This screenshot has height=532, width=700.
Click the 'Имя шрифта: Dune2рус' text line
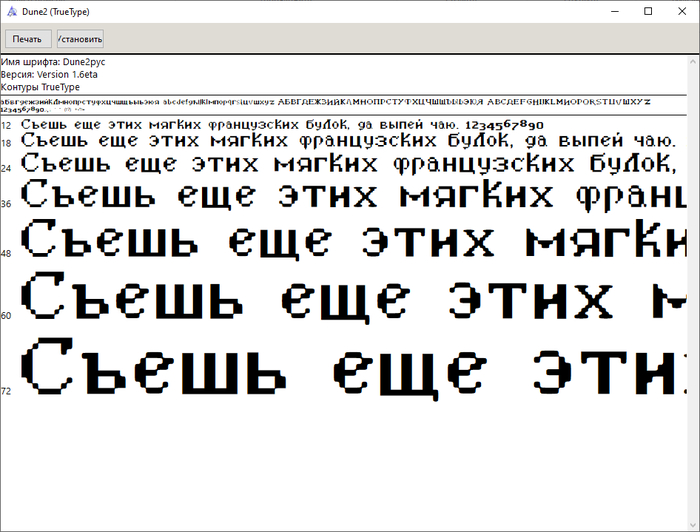[53, 62]
